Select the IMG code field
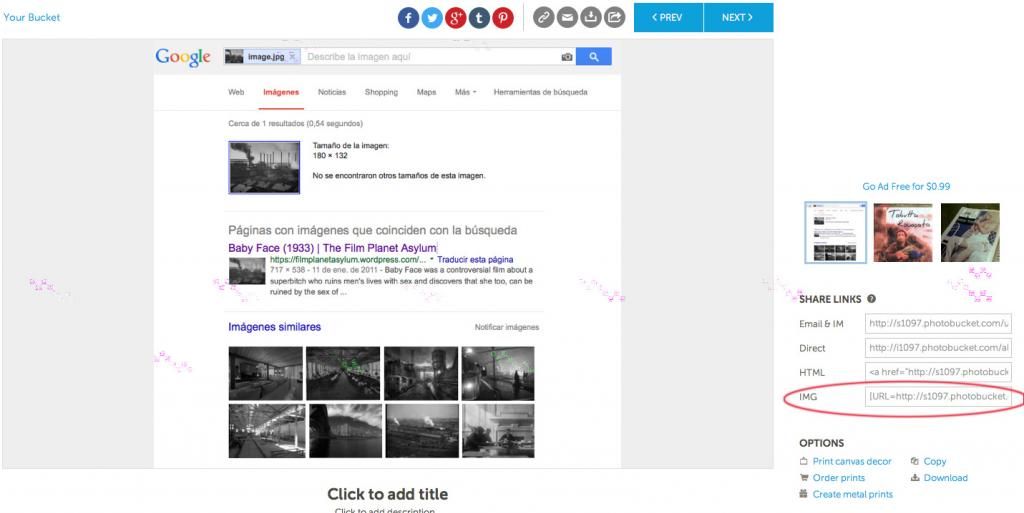The image size is (1024, 513). [938, 397]
